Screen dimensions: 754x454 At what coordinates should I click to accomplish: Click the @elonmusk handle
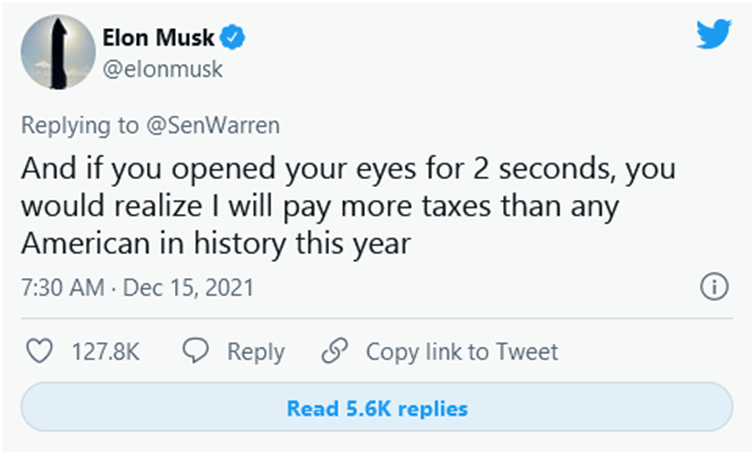point(163,69)
